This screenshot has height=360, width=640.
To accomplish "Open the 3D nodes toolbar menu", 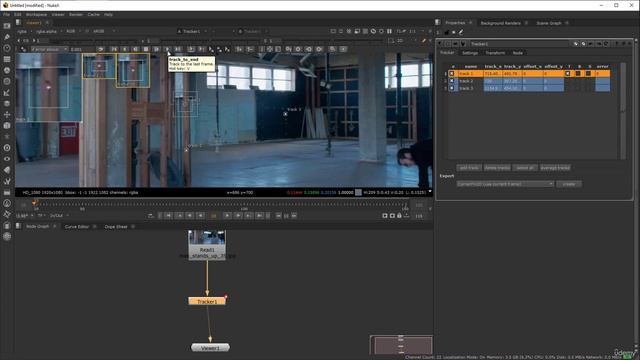I will (7, 126).
